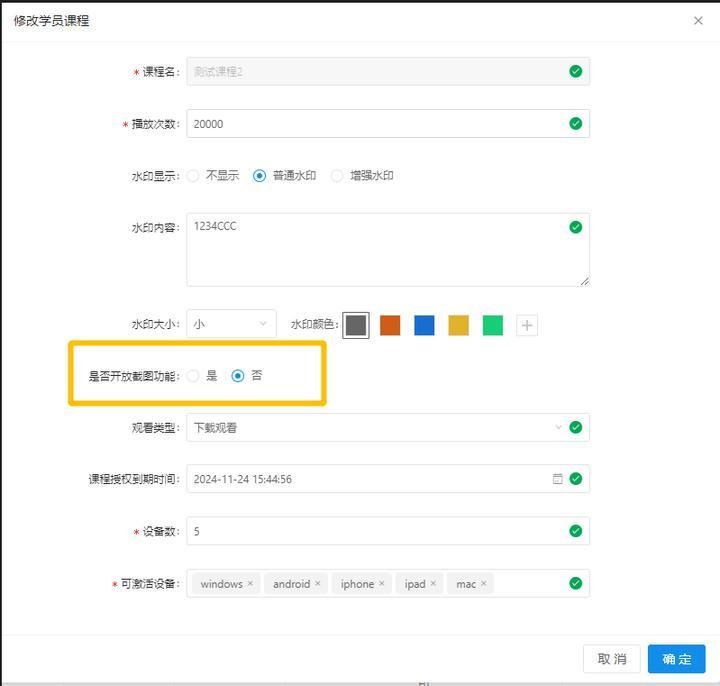The width and height of the screenshot is (720, 686).
Task: Add a custom watermark color with plus icon
Action: pos(527,325)
